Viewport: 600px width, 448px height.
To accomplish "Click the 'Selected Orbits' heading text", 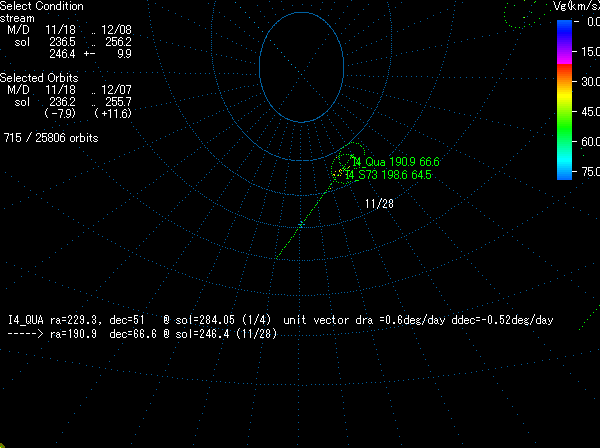I will 39,78.
